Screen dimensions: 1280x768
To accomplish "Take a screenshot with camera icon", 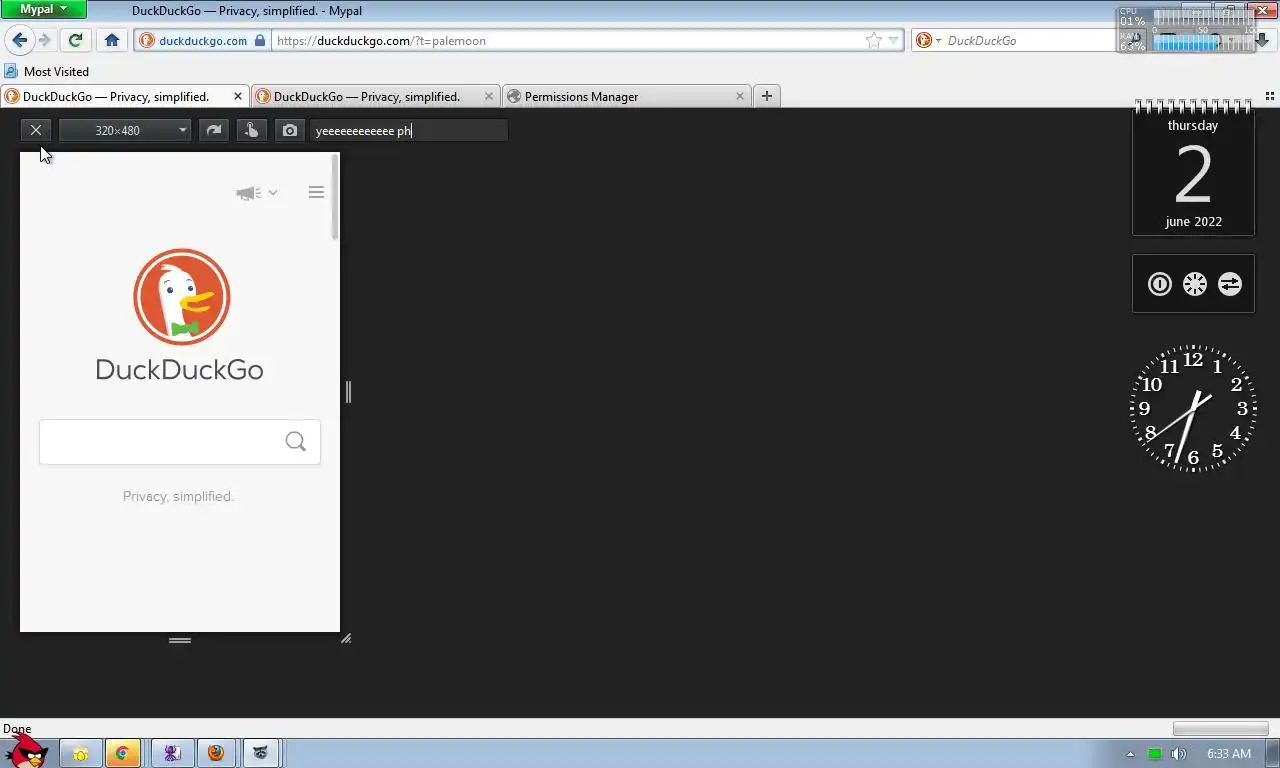I will pyautogui.click(x=289, y=130).
